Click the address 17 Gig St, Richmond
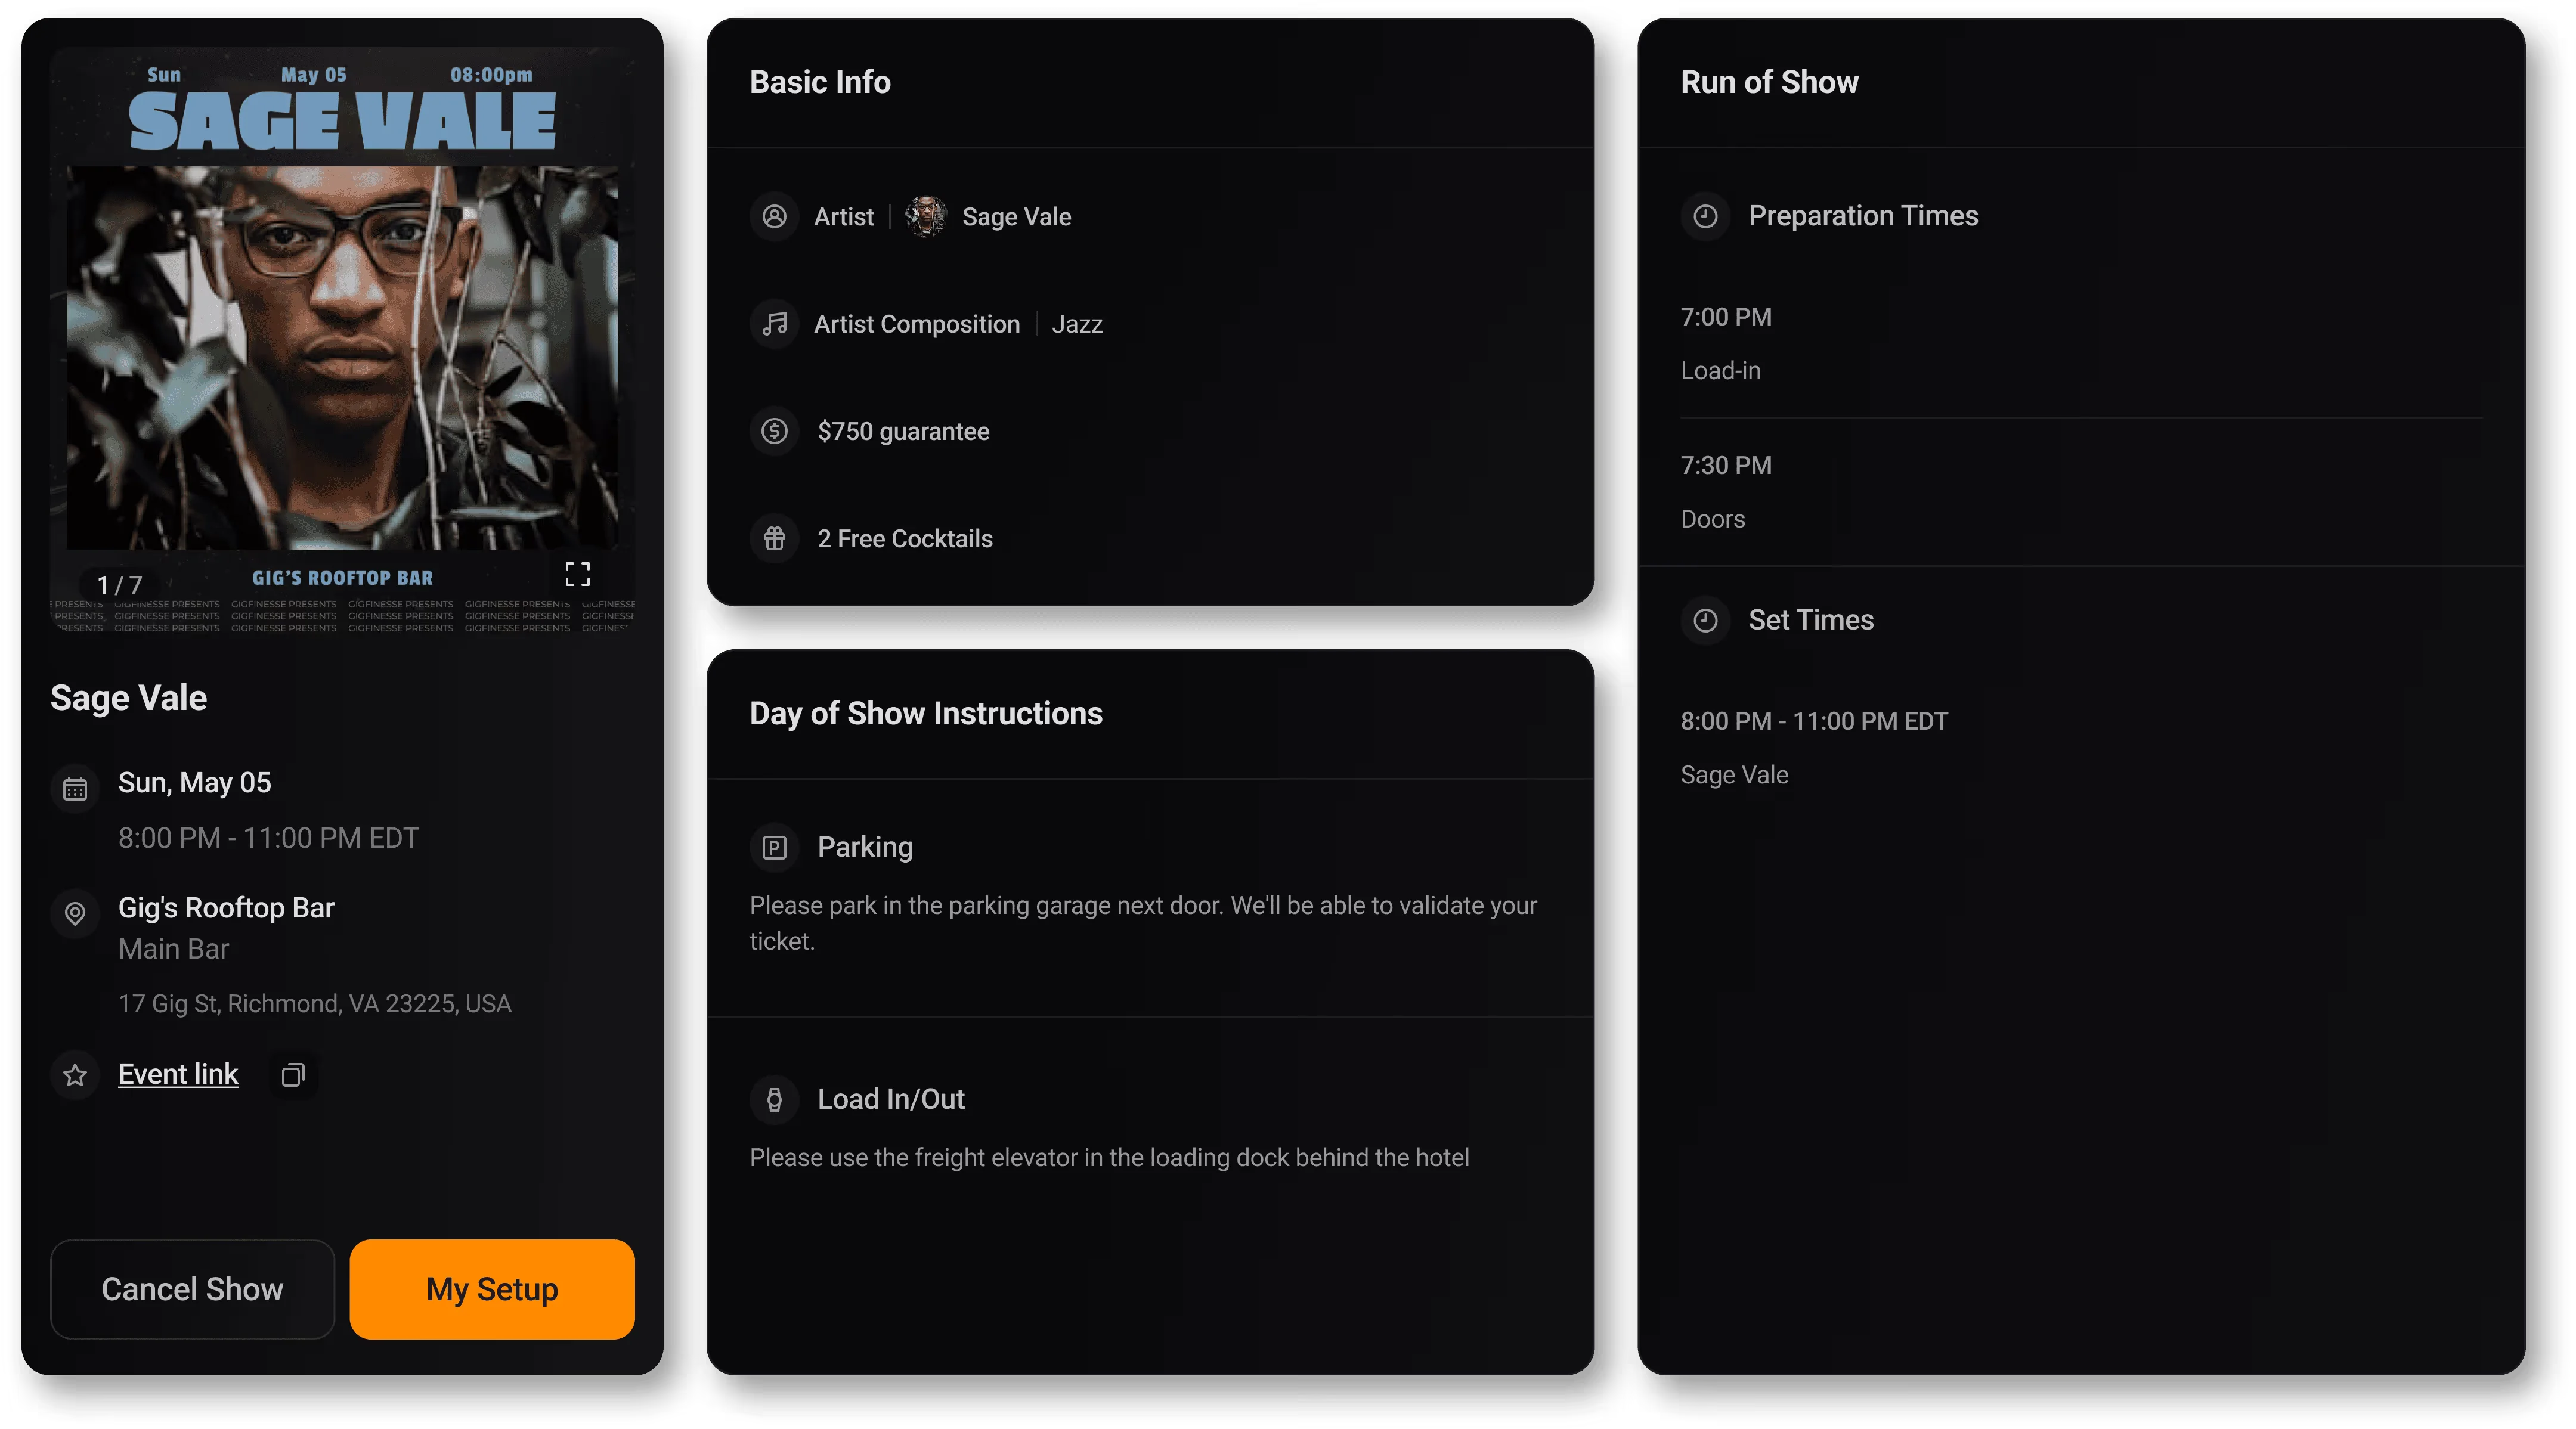 (315, 1004)
